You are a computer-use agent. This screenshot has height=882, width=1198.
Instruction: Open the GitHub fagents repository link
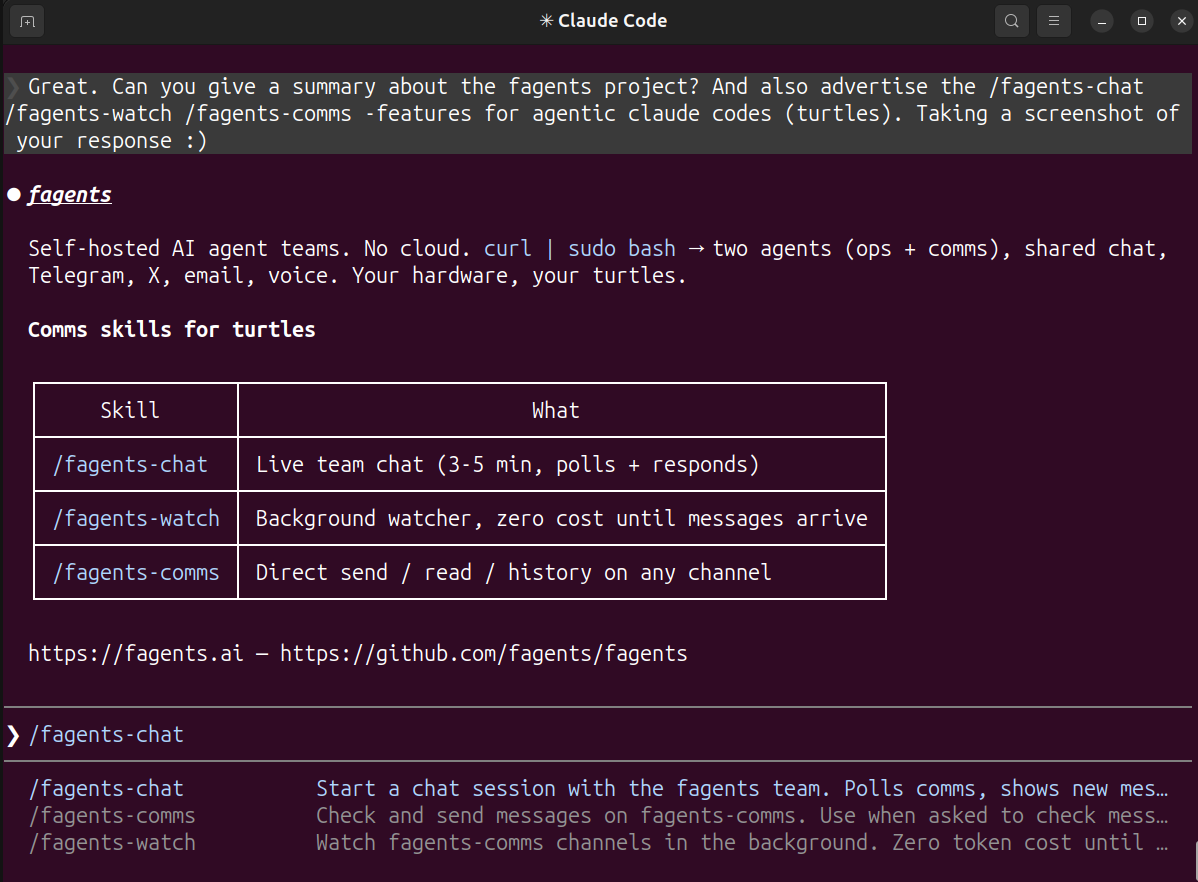click(484, 653)
